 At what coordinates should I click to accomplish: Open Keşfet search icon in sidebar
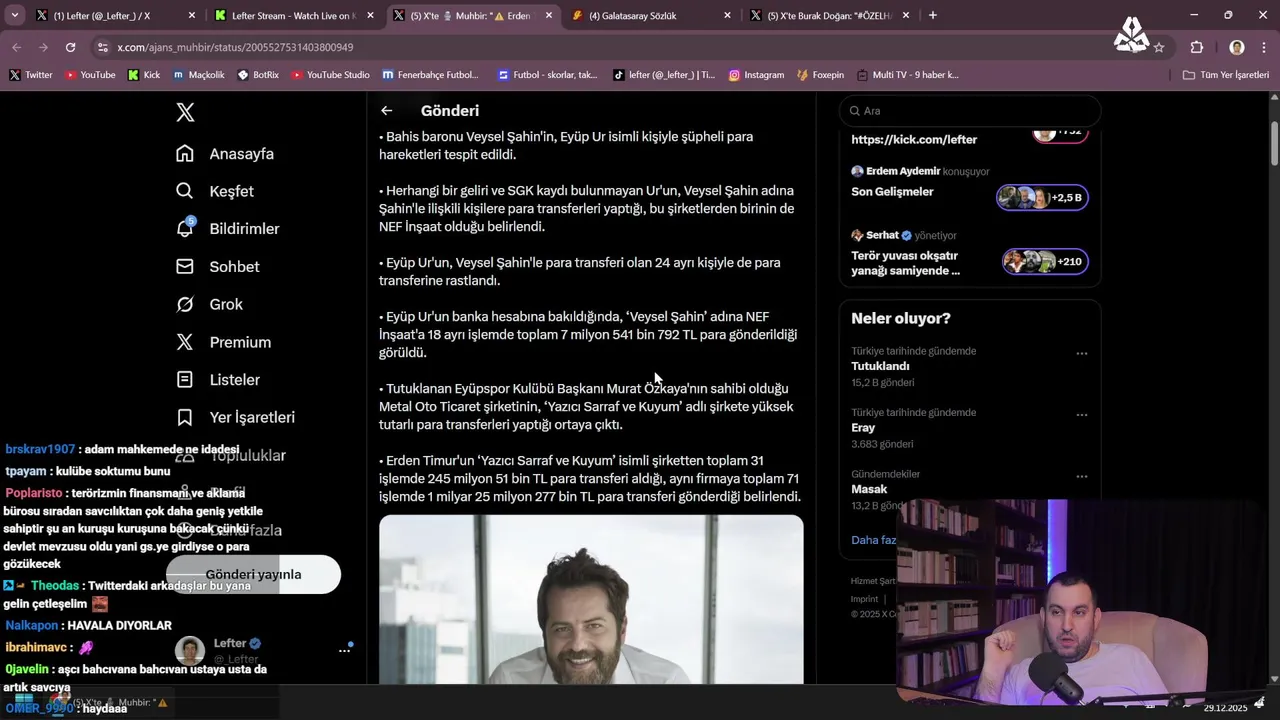185,191
